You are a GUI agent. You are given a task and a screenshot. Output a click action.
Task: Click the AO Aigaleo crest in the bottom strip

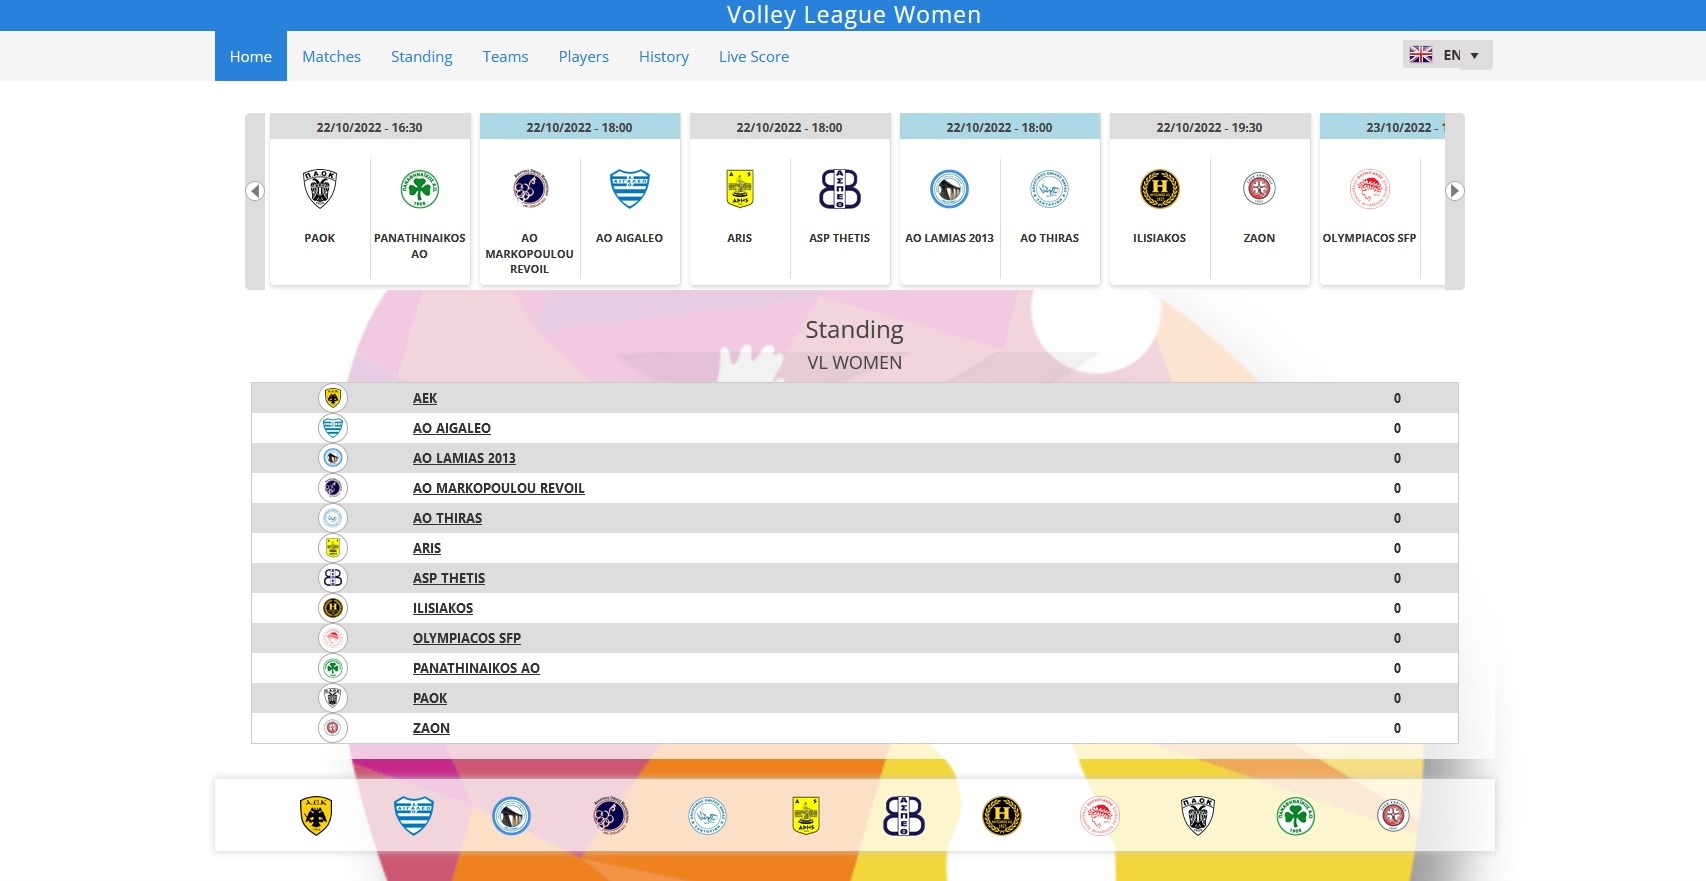pyautogui.click(x=414, y=816)
